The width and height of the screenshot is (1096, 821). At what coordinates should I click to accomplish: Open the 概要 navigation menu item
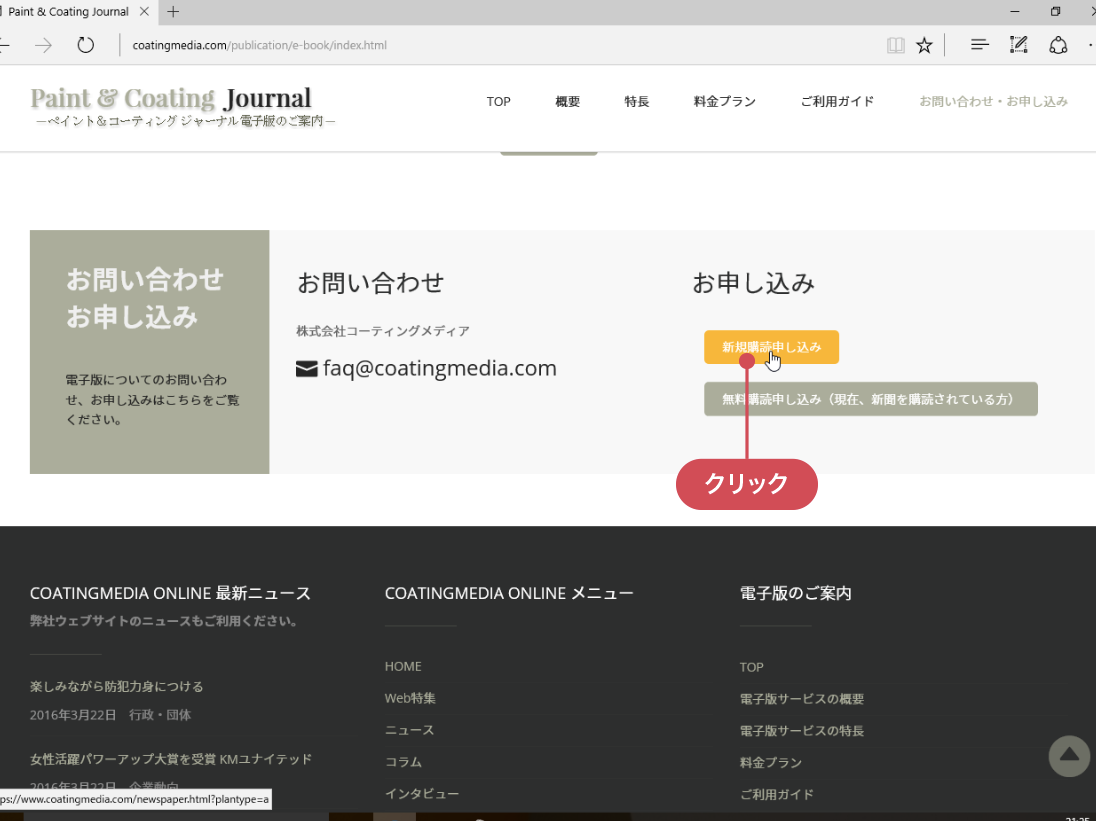click(x=568, y=102)
